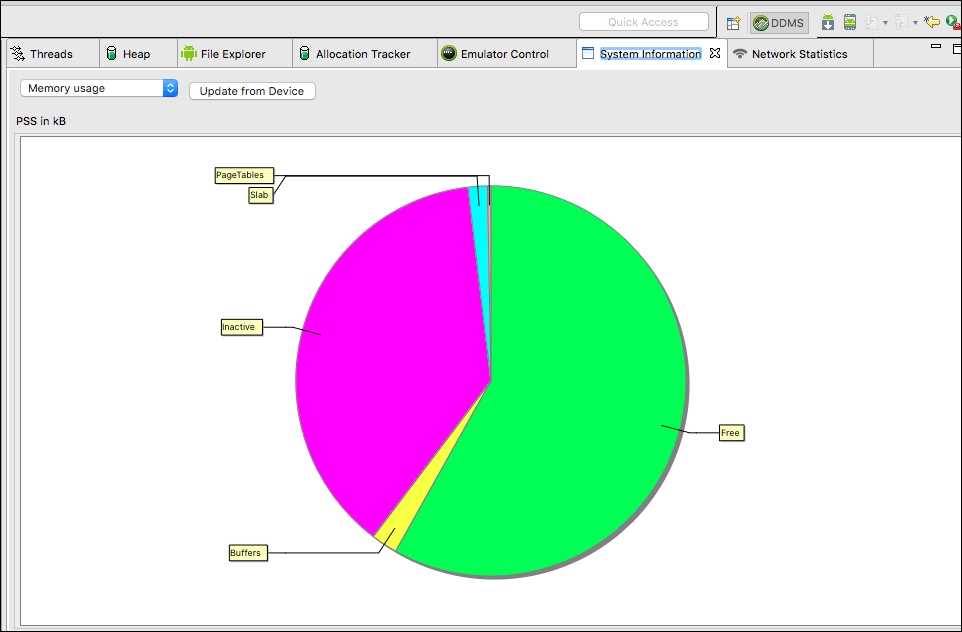Viewport: 962px width, 632px height.
Task: Switch to the DDMS perspective button
Action: point(779,23)
